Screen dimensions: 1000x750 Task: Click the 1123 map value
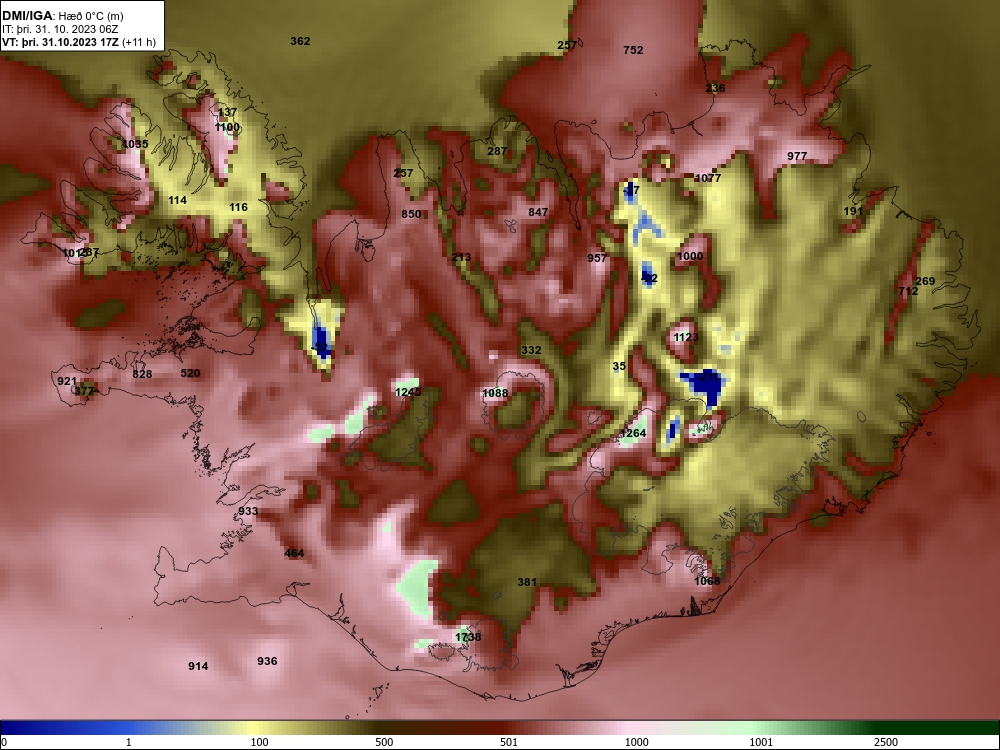coord(686,337)
